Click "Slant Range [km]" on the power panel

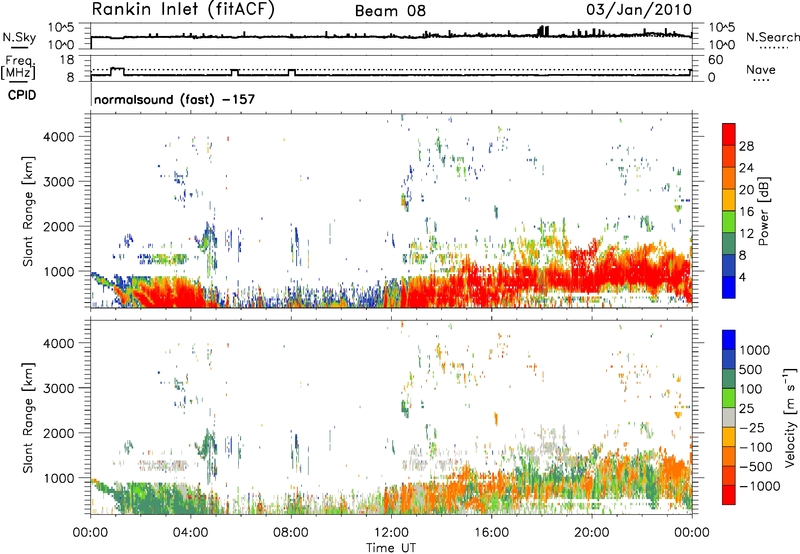tap(28, 211)
